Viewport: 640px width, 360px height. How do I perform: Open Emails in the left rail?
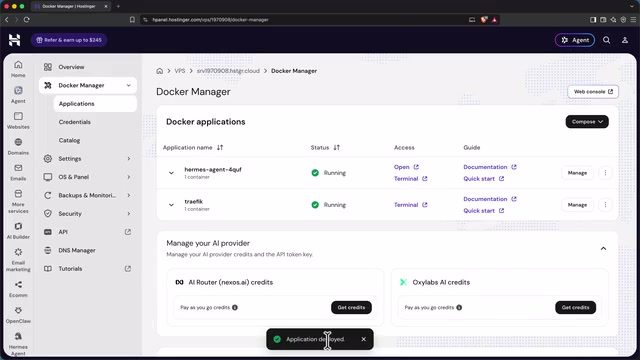[x=18, y=172]
